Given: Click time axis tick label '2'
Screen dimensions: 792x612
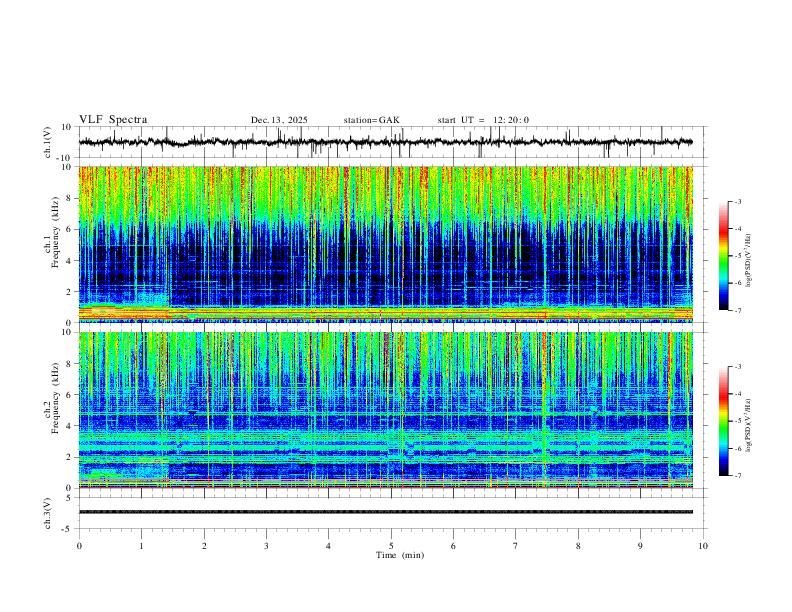Looking at the screenshot, I should tap(204, 546).
